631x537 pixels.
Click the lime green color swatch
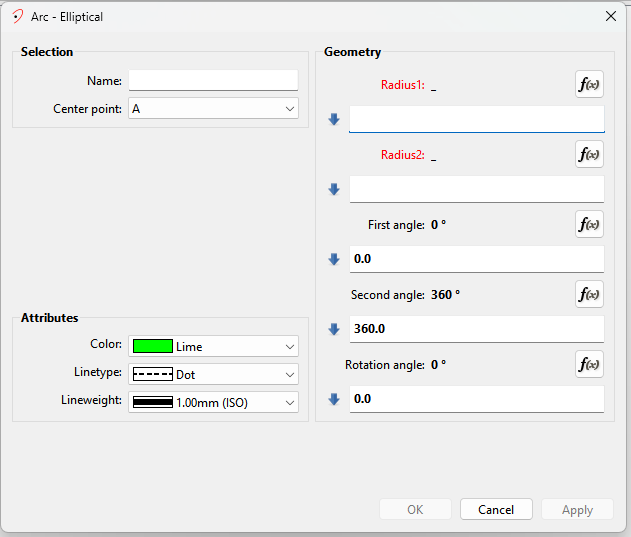(x=153, y=346)
